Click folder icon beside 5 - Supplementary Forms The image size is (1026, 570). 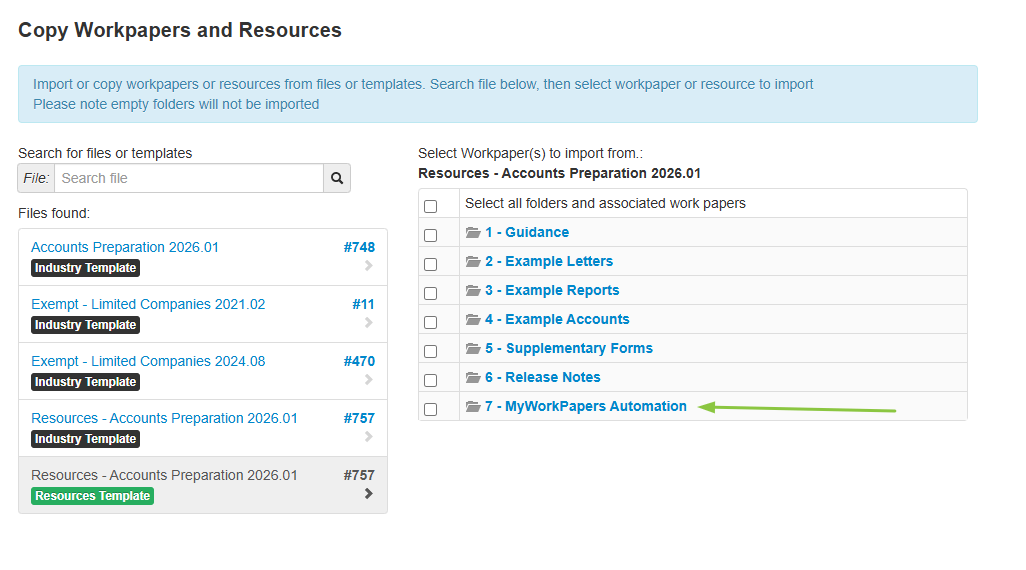pos(473,349)
